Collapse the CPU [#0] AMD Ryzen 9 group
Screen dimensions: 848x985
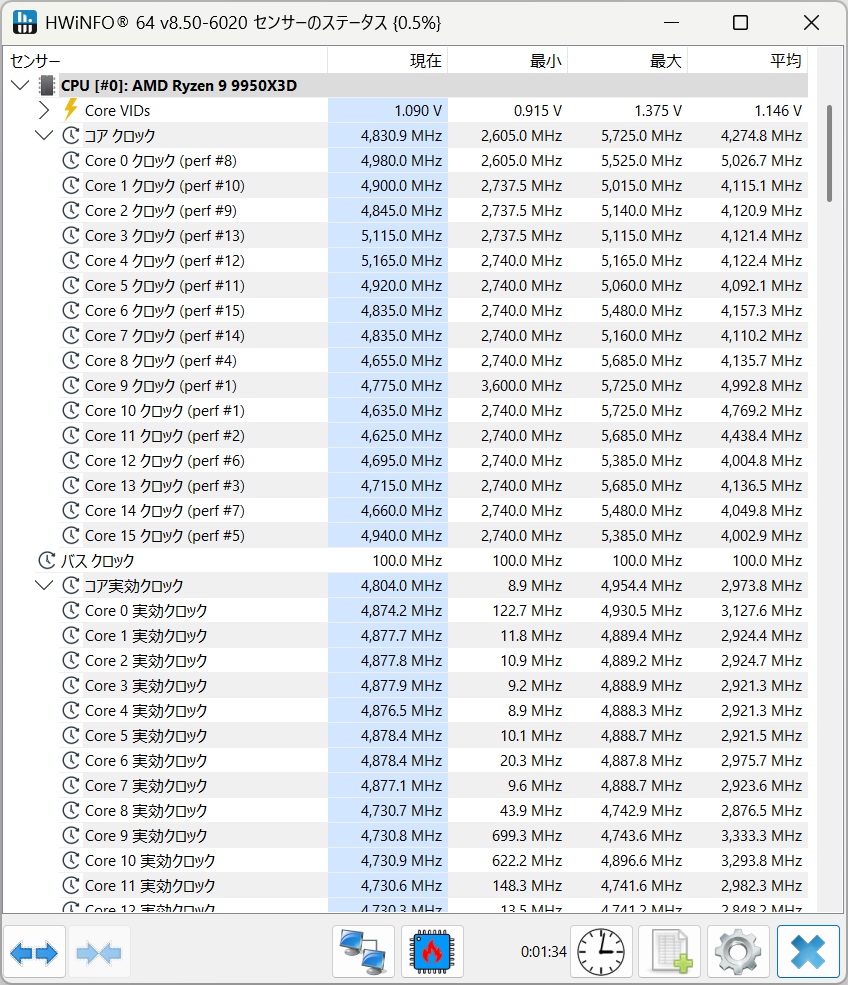point(20,85)
